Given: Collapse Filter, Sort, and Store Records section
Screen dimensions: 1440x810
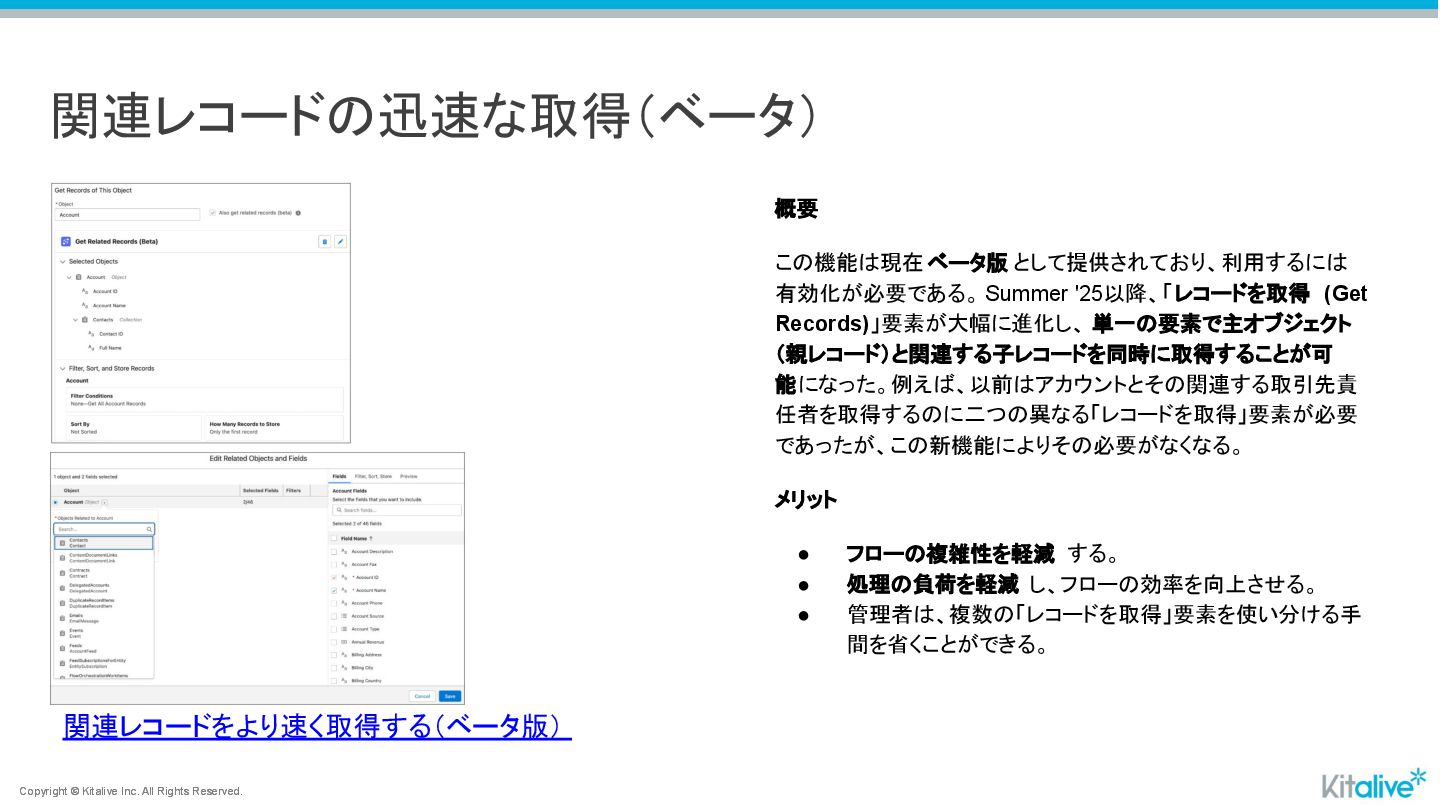Looking at the screenshot, I should [x=63, y=368].
